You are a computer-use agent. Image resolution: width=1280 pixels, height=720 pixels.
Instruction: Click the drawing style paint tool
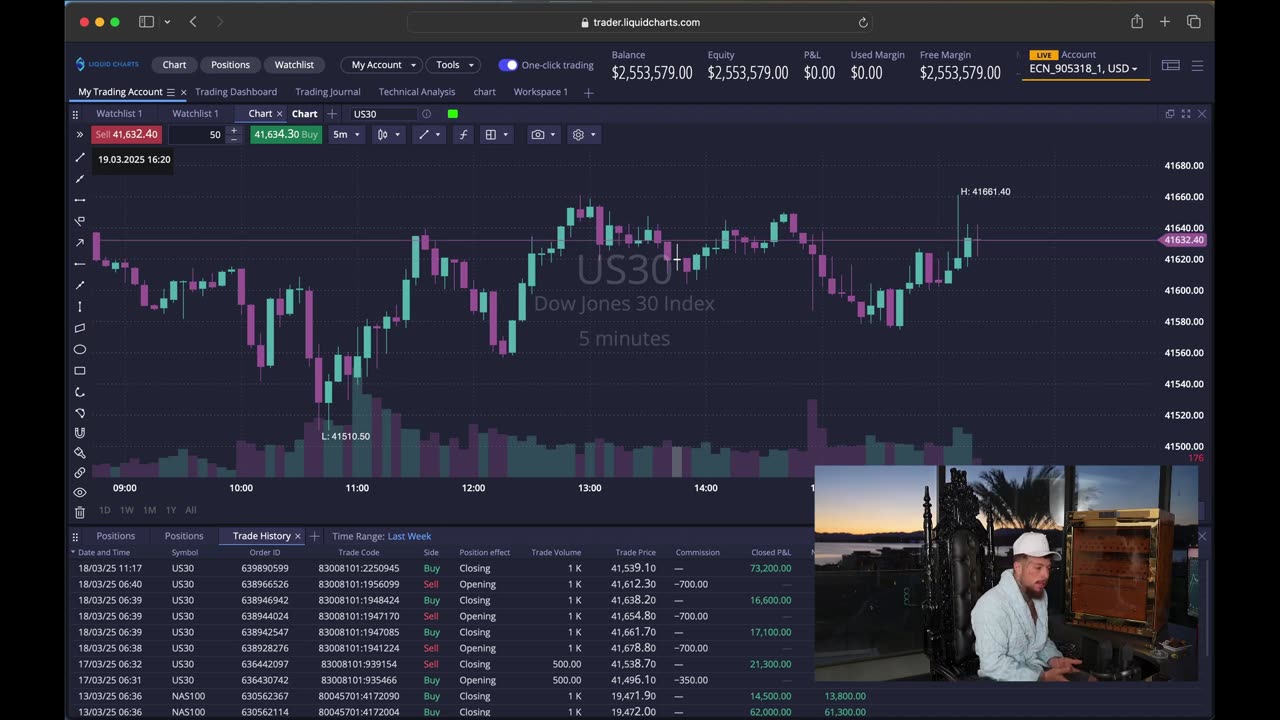click(x=80, y=453)
